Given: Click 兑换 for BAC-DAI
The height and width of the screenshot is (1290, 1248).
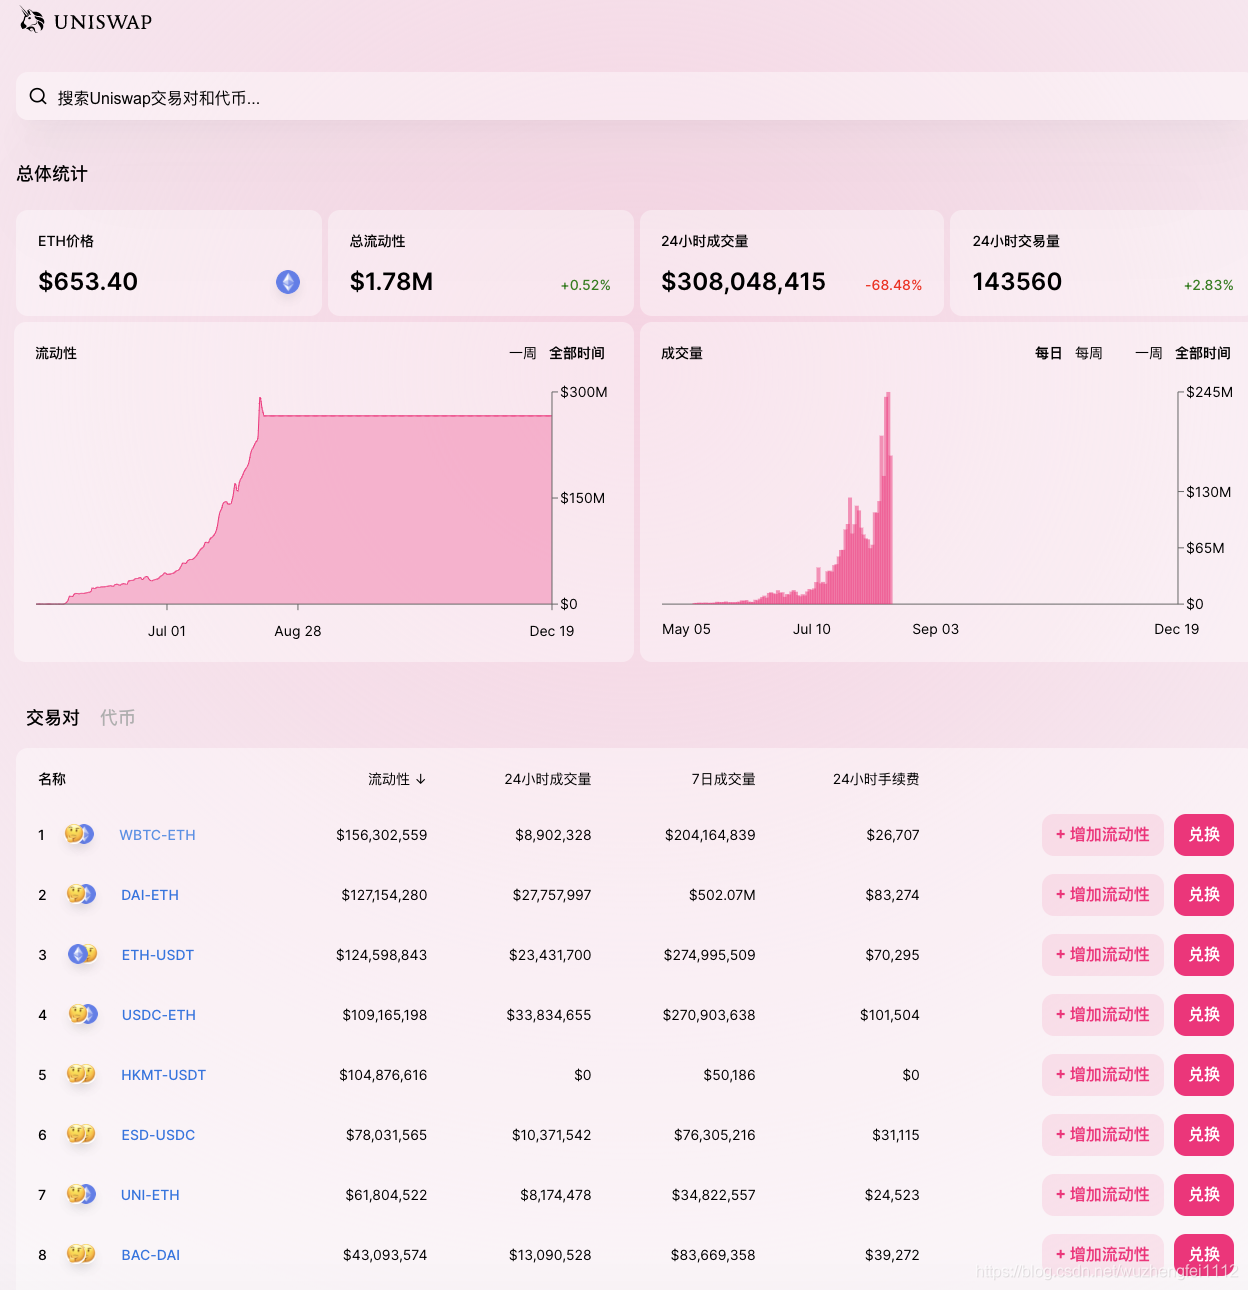Looking at the screenshot, I should tap(1204, 1255).
